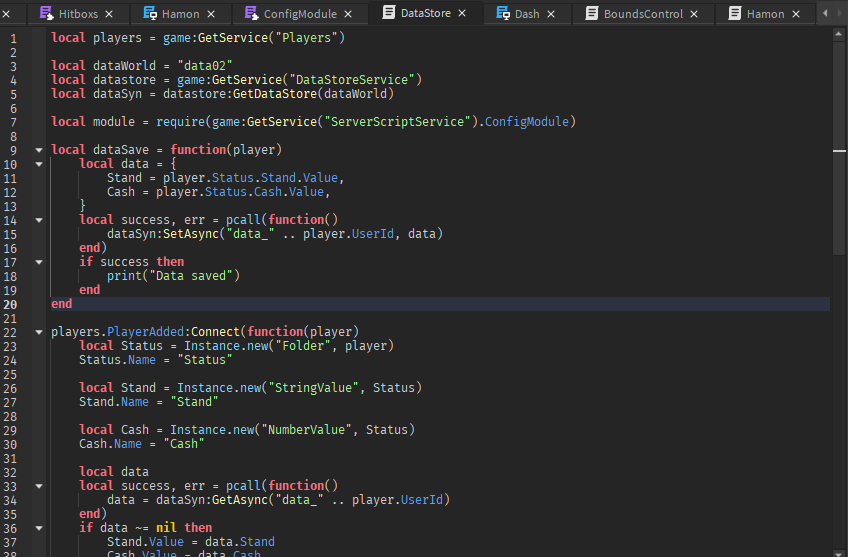Click player.Status.Cash.Value on line 12

tap(240, 192)
